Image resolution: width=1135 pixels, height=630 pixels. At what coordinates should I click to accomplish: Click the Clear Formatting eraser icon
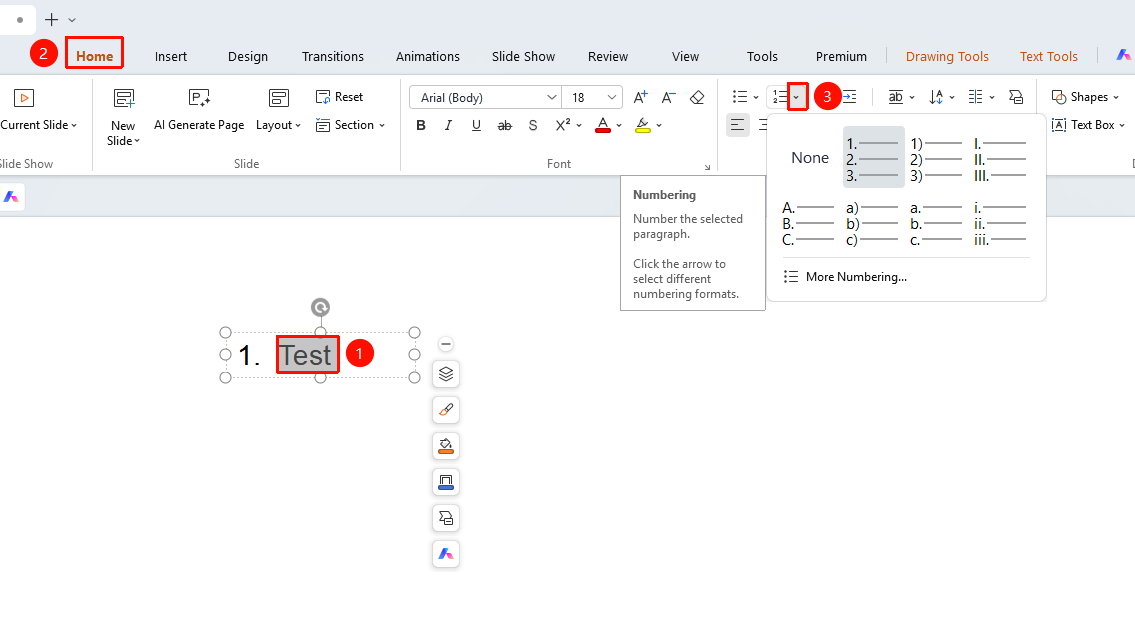[697, 97]
